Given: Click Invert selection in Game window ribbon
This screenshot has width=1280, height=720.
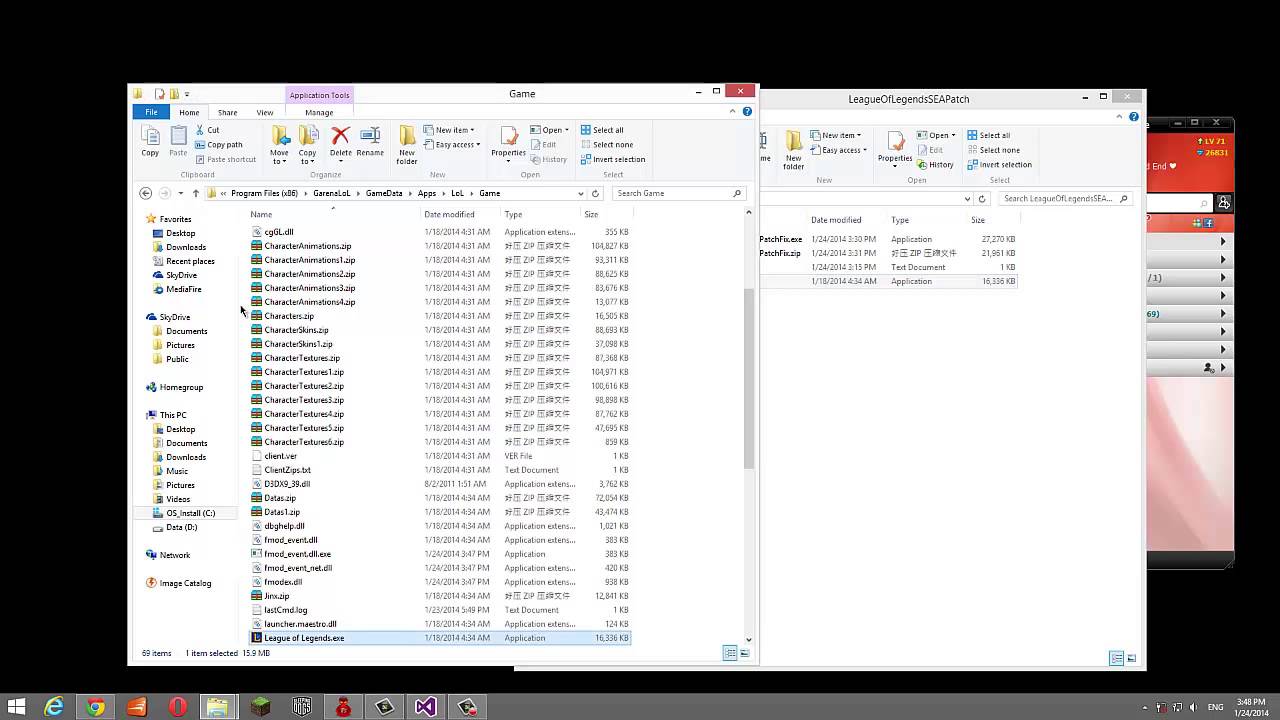Looking at the screenshot, I should [611, 159].
